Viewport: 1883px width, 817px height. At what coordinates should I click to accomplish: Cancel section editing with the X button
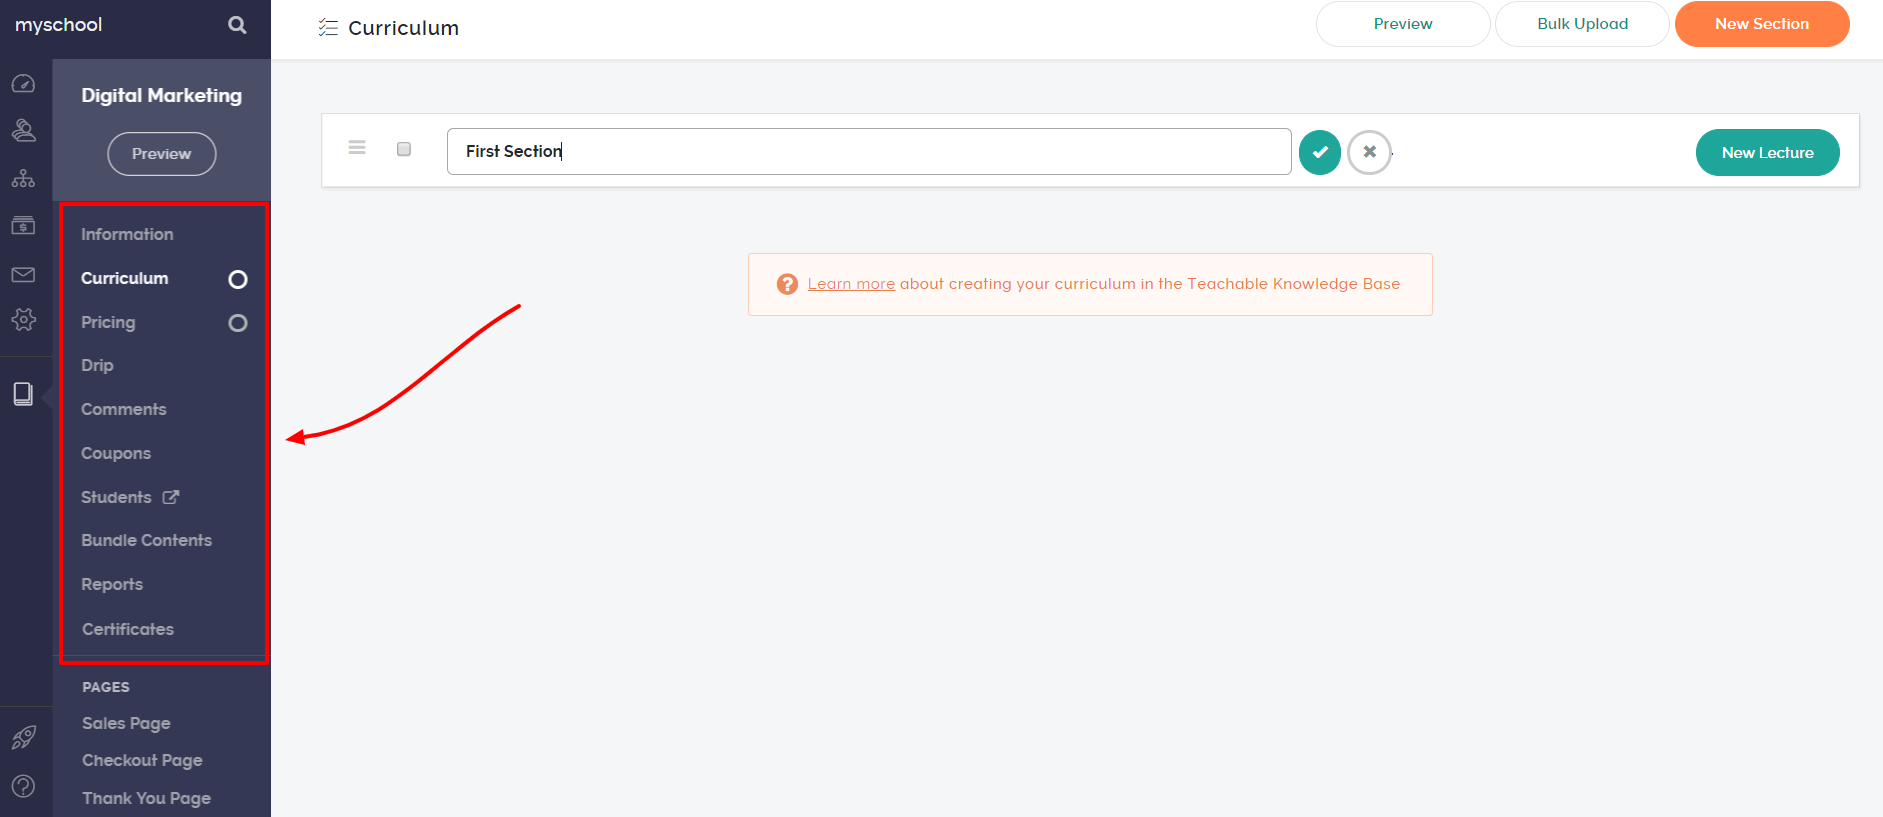point(1369,152)
